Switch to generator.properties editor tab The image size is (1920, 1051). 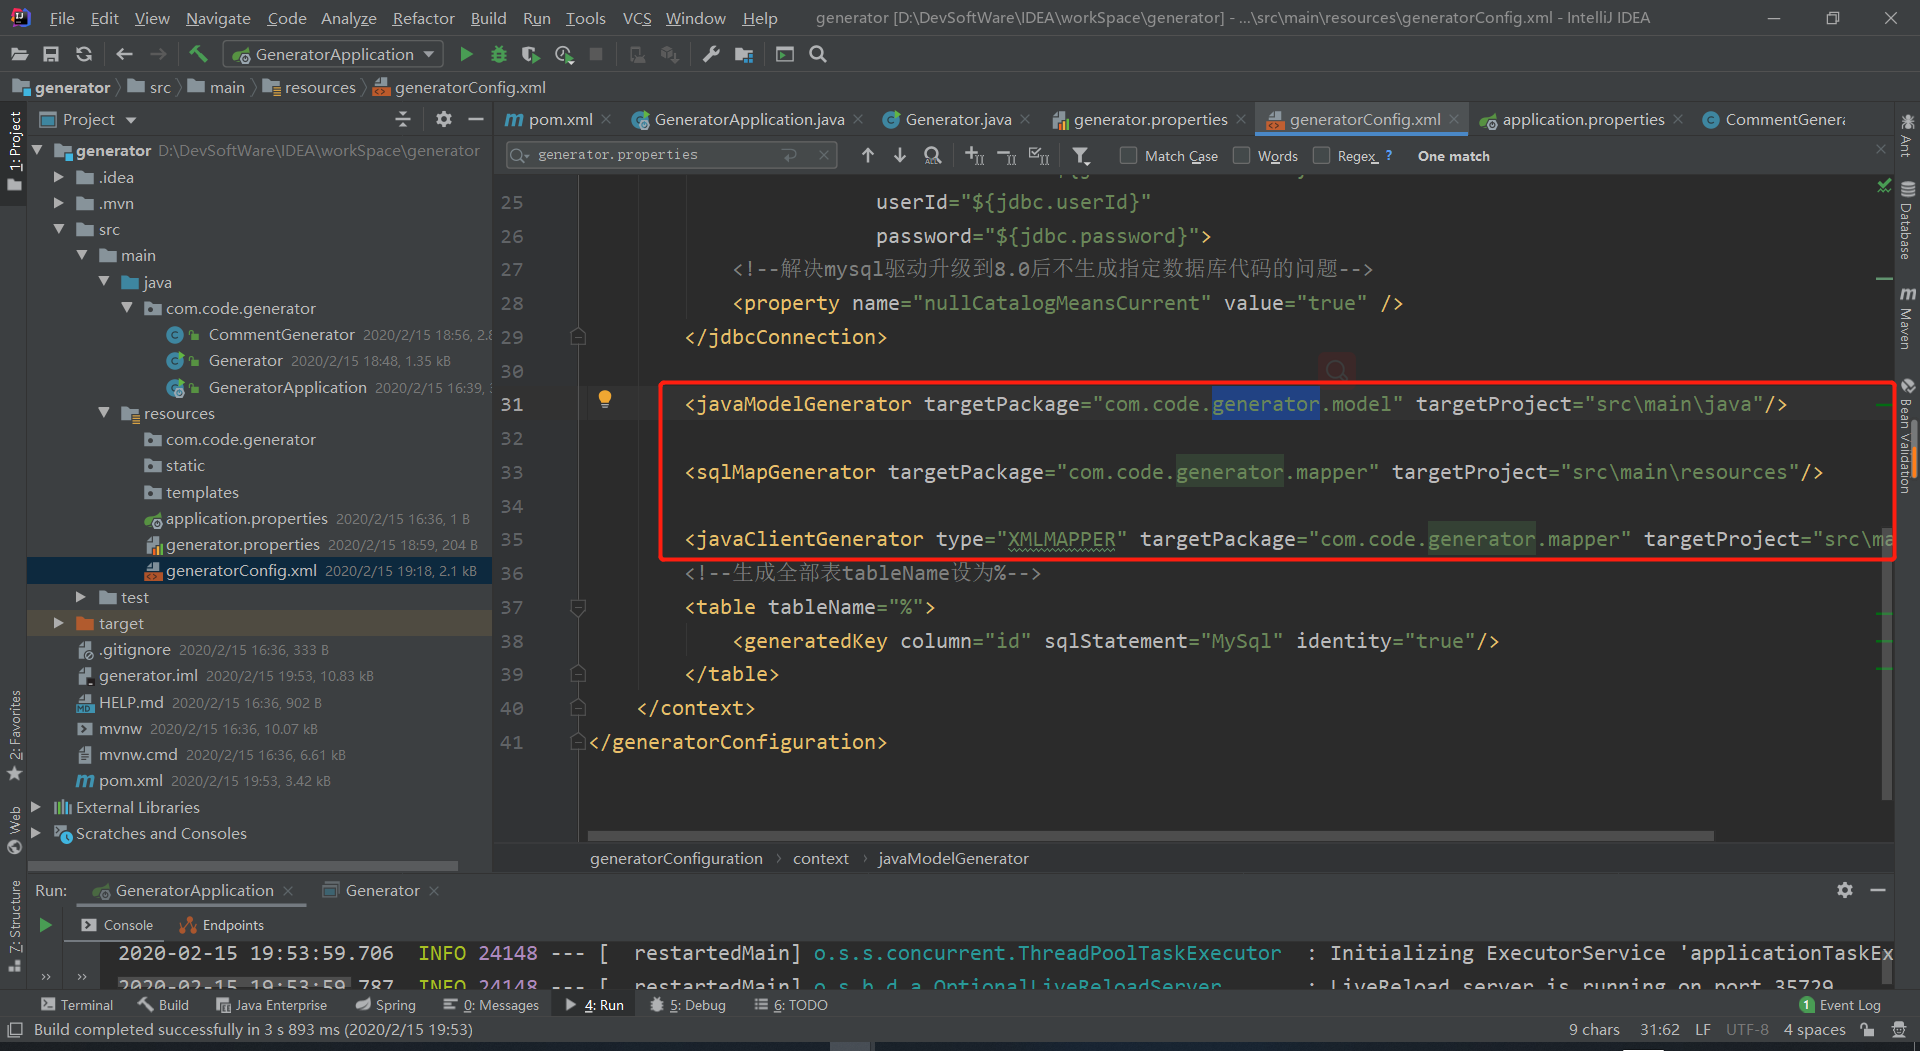click(1150, 120)
